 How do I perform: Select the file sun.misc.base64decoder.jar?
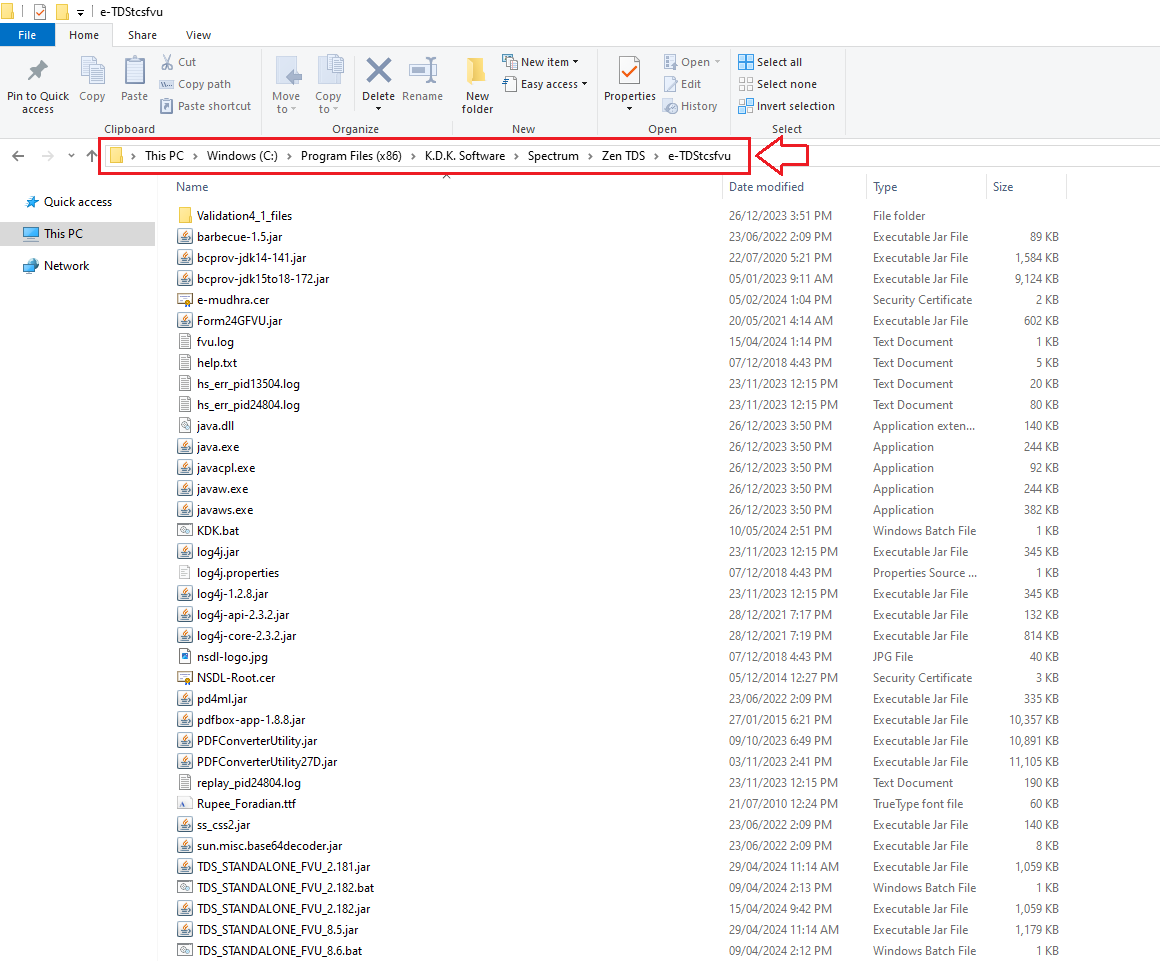point(270,846)
